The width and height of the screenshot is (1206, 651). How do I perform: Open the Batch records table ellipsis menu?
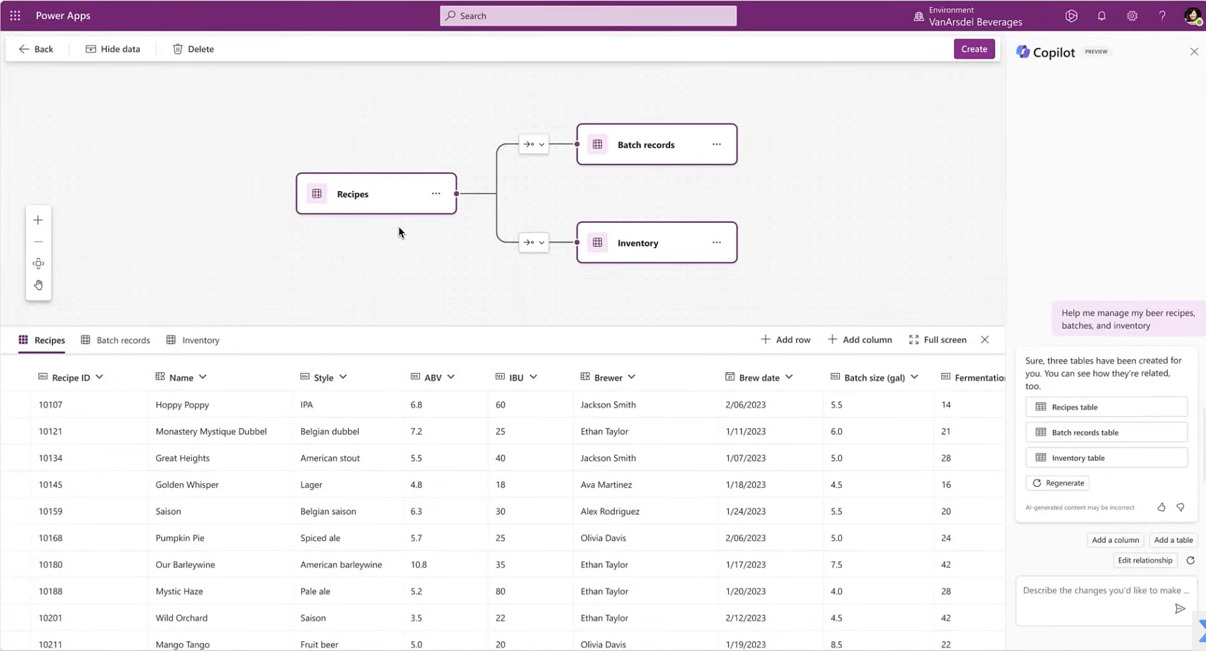tap(716, 144)
